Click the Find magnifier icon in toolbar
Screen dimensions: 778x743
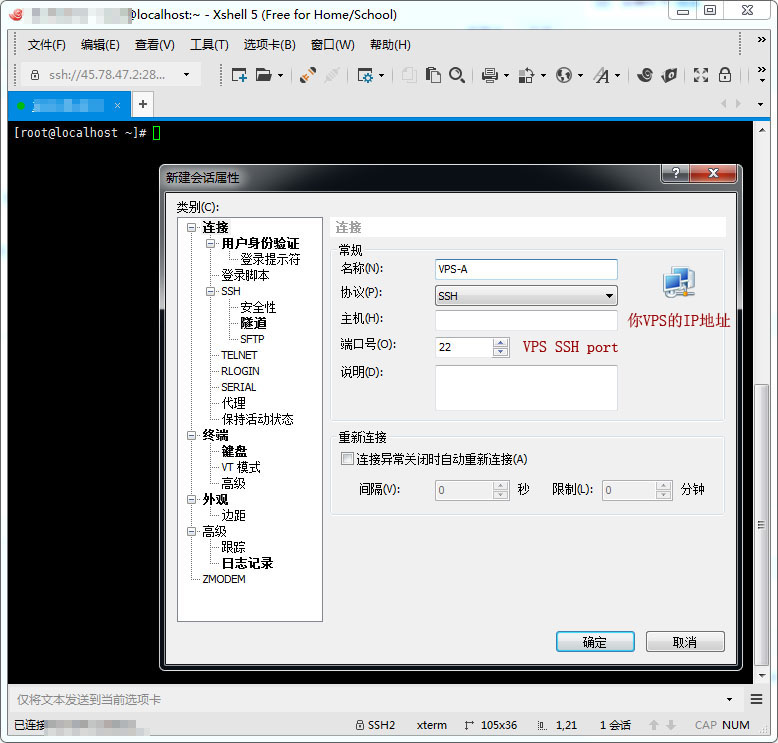click(x=457, y=75)
